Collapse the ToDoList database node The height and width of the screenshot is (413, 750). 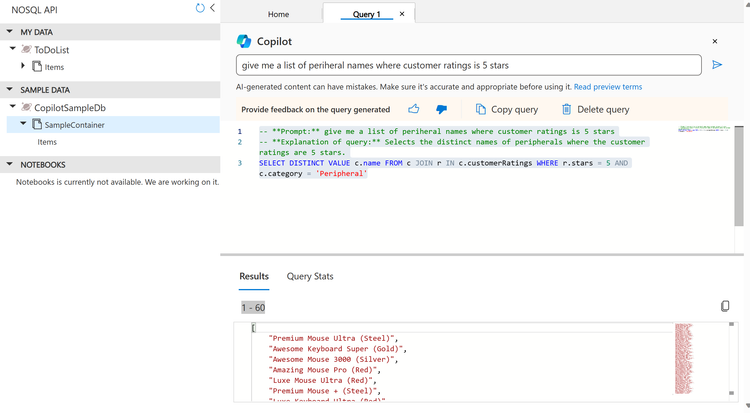pyautogui.click(x=12, y=49)
